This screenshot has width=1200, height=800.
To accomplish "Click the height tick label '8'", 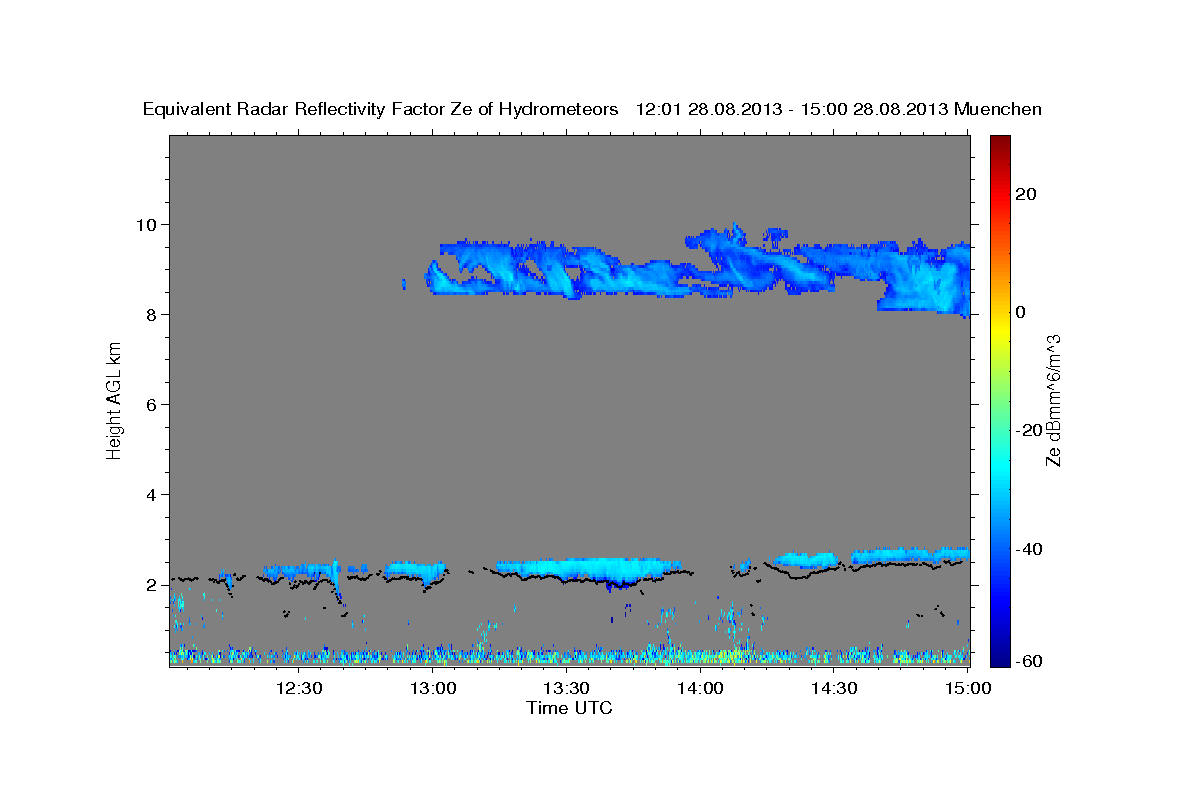I will (x=152, y=314).
